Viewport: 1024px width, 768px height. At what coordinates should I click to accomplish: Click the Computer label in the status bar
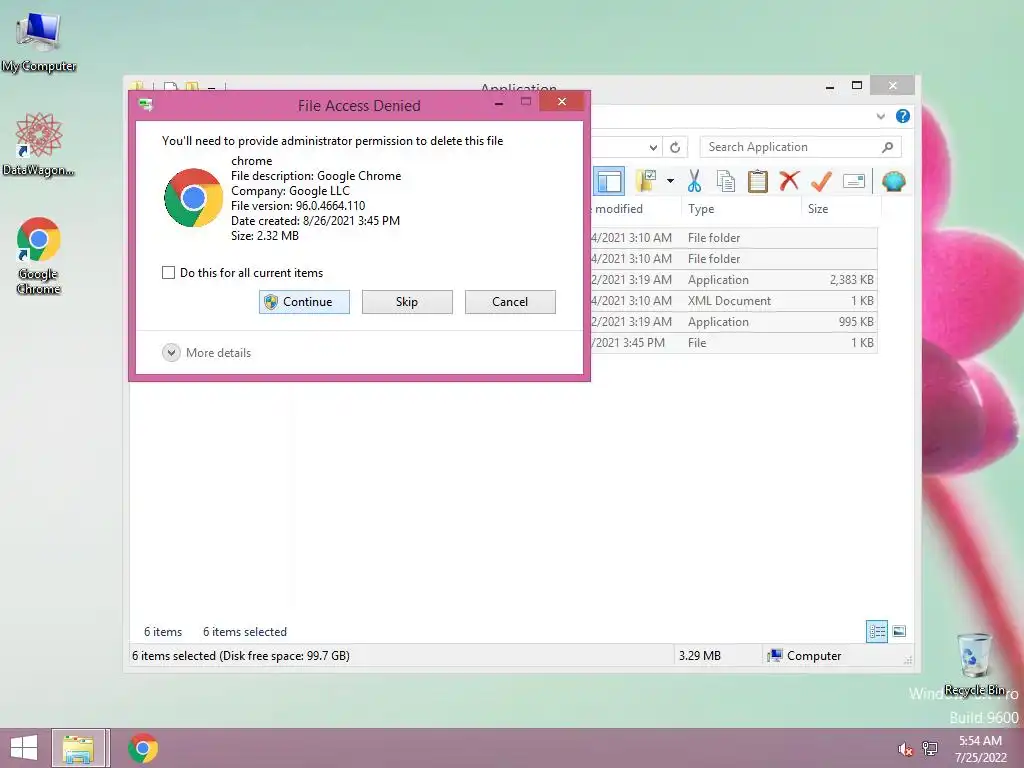point(814,656)
